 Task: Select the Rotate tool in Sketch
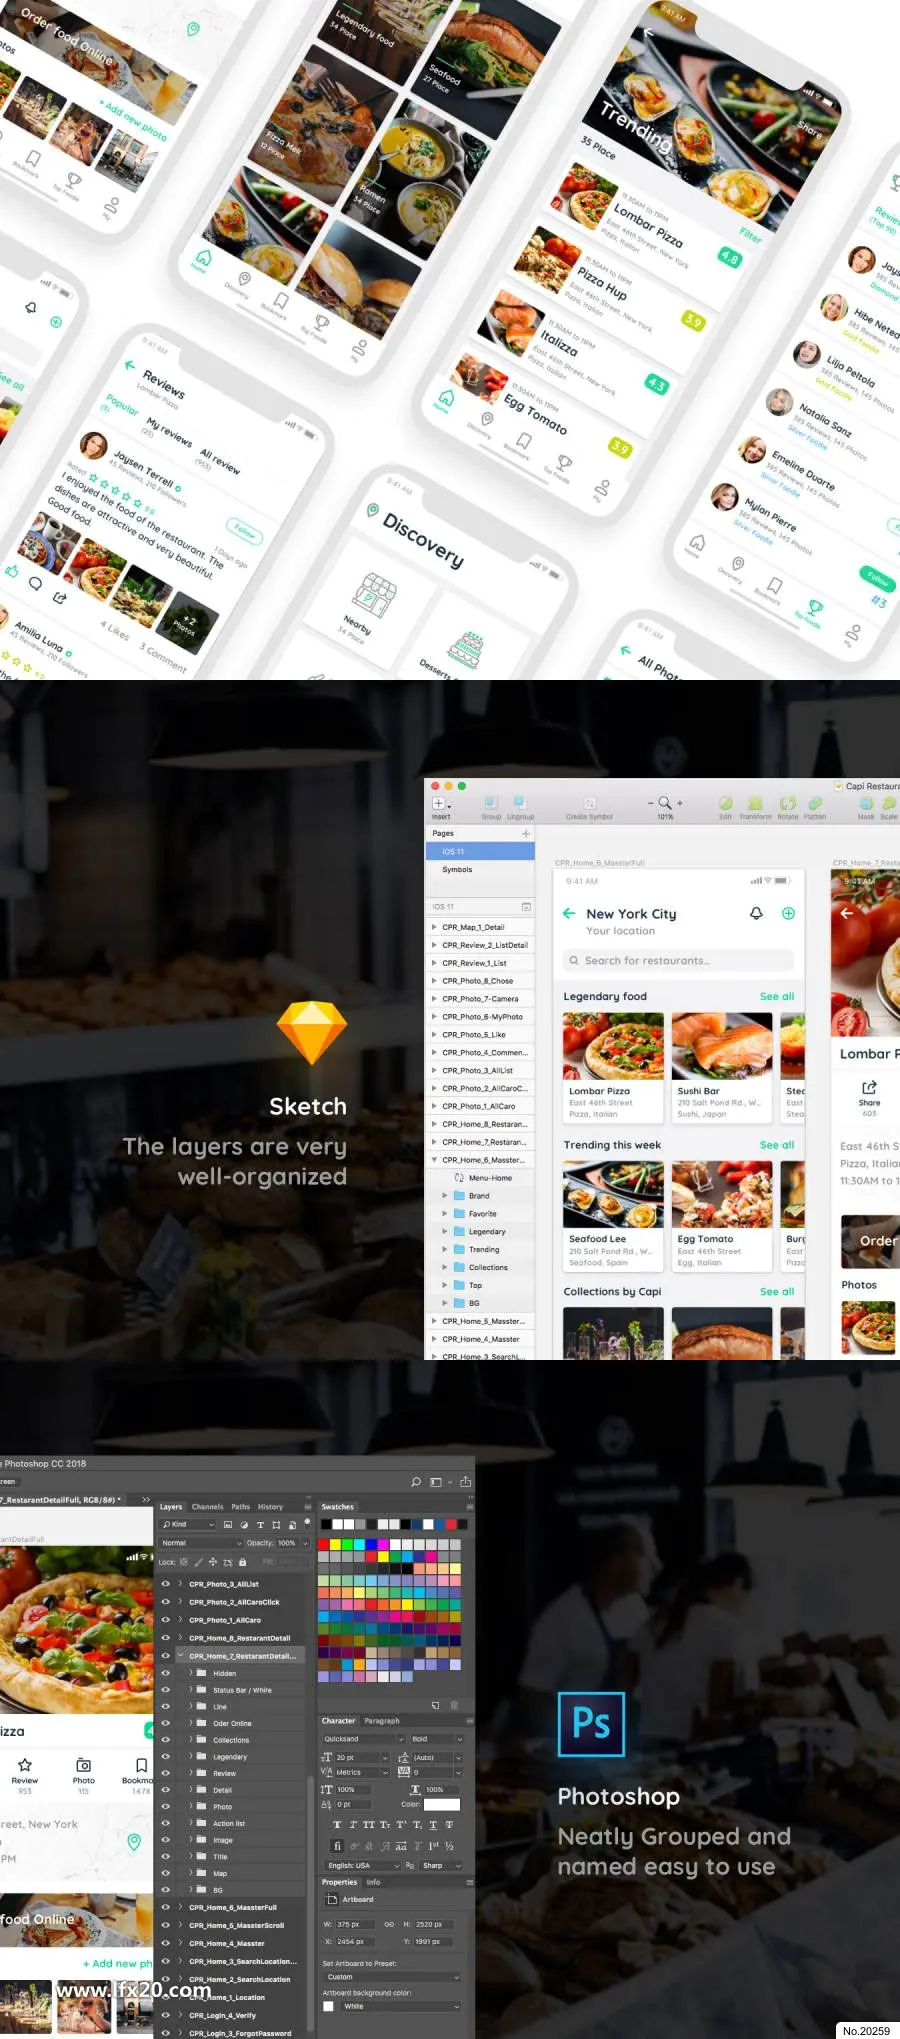click(788, 803)
